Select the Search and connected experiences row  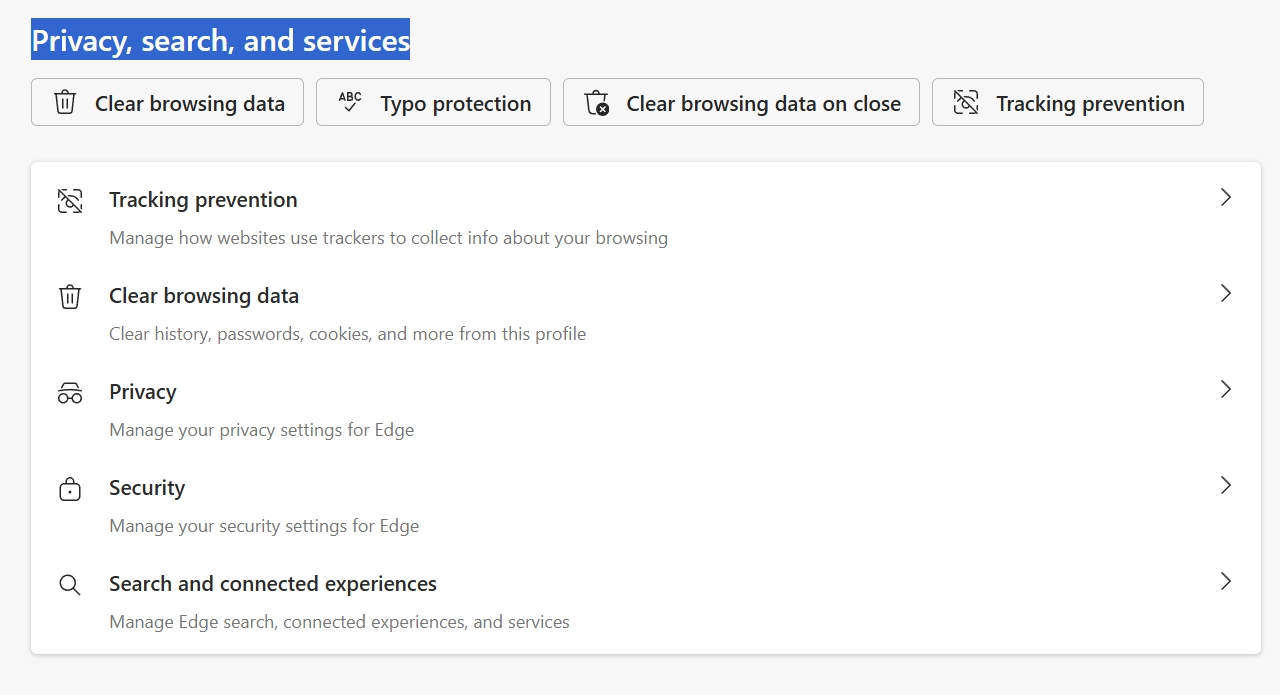pos(640,600)
